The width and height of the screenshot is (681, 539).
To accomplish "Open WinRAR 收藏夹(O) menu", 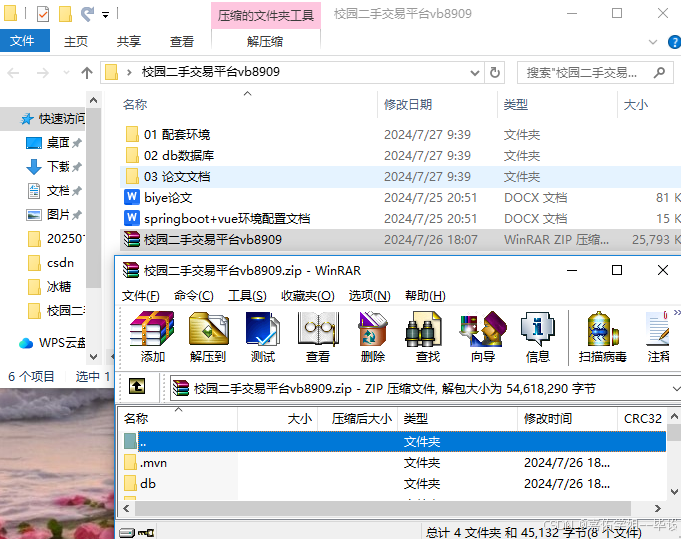I will (x=307, y=296).
